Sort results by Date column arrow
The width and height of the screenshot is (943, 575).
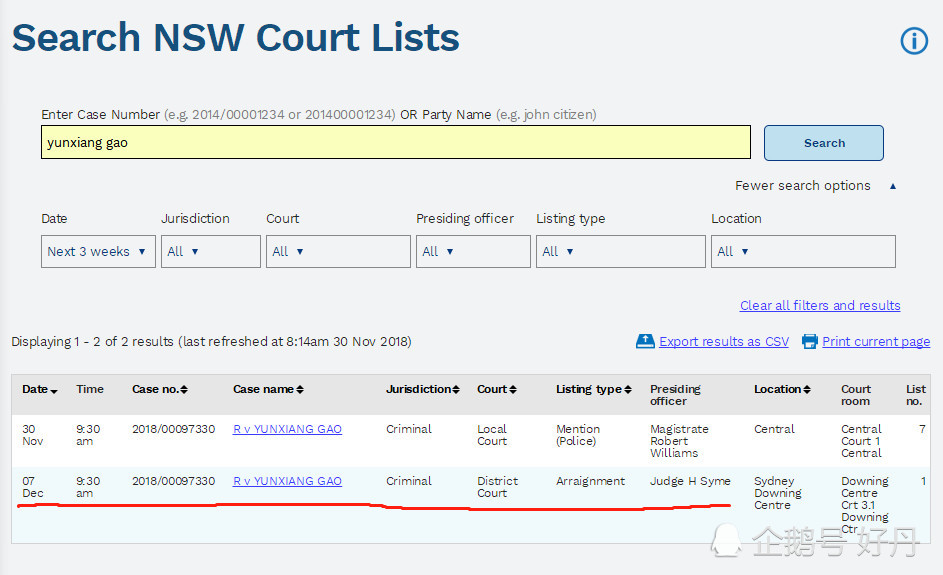click(x=54, y=391)
